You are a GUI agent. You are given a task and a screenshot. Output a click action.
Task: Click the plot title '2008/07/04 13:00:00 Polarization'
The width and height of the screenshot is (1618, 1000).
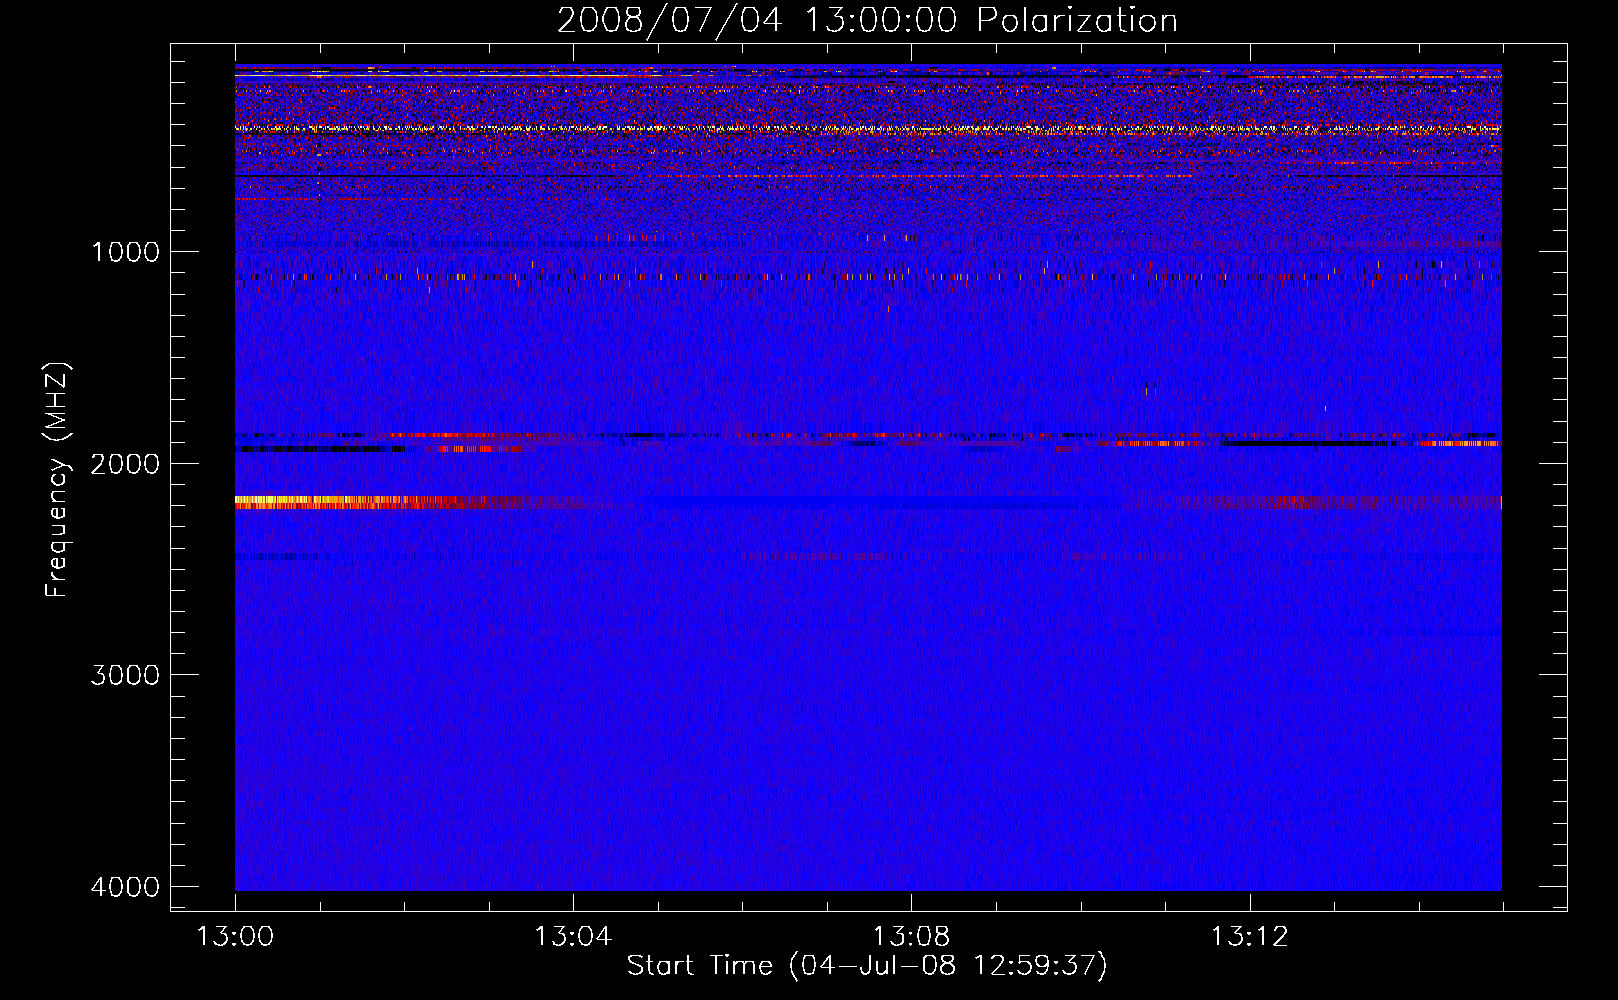tap(867, 20)
